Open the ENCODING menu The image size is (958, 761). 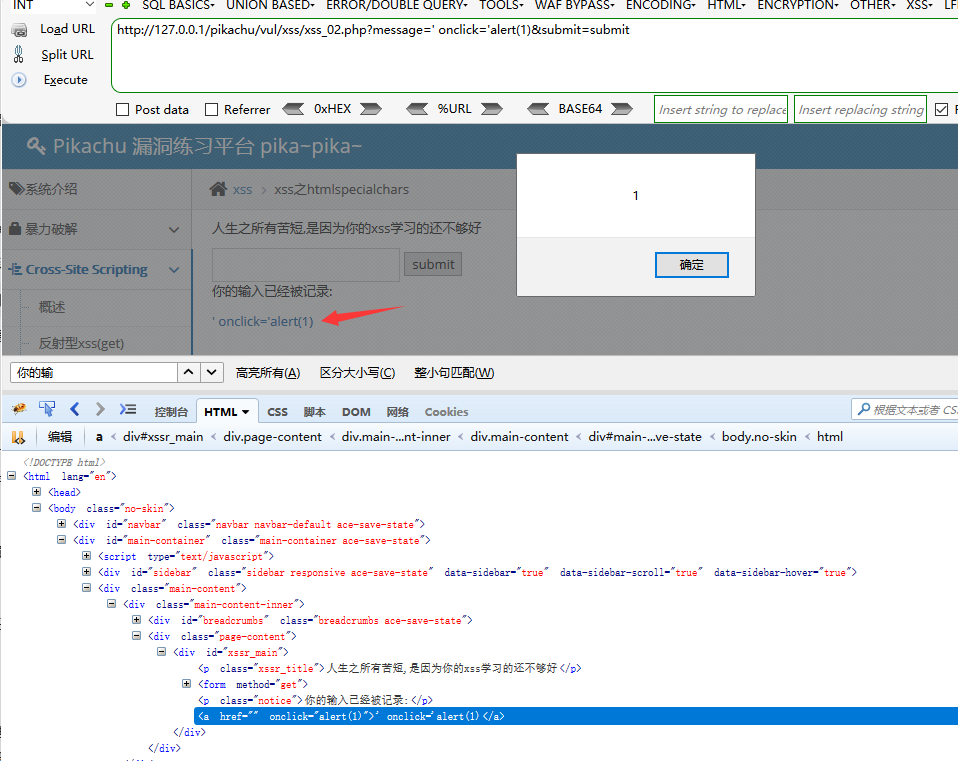pos(661,5)
